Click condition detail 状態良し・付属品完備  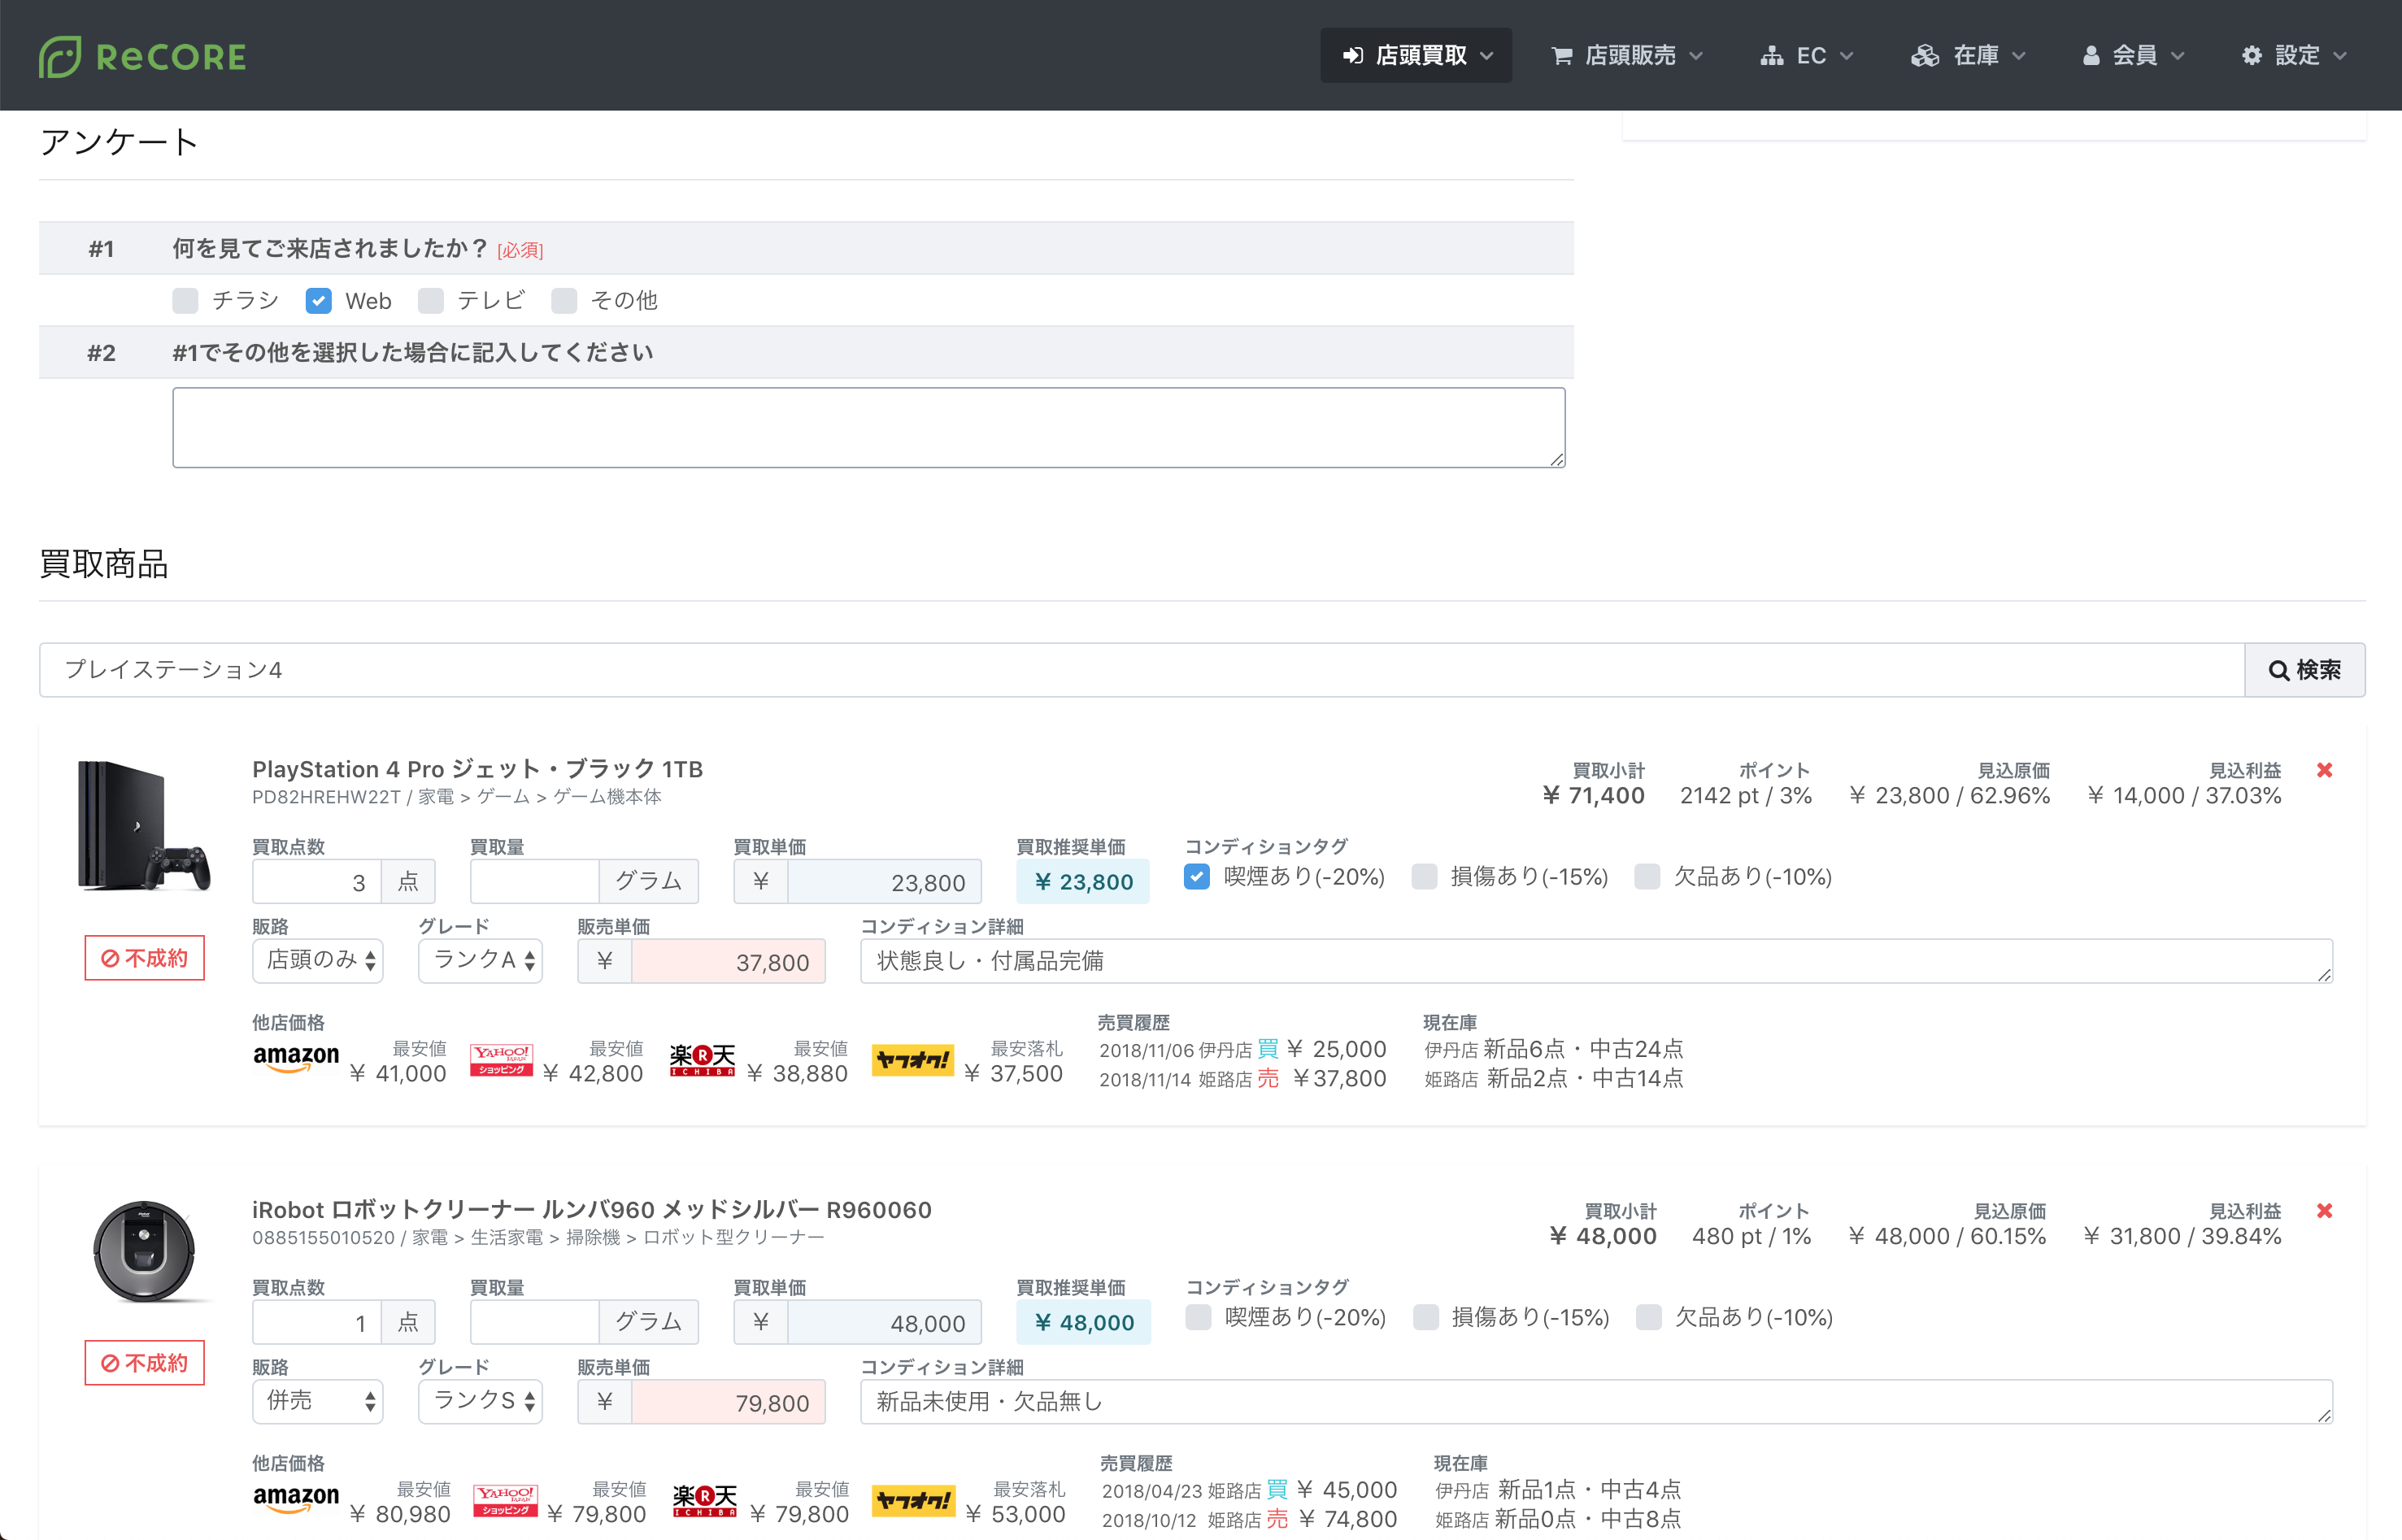pyautogui.click(x=1596, y=961)
